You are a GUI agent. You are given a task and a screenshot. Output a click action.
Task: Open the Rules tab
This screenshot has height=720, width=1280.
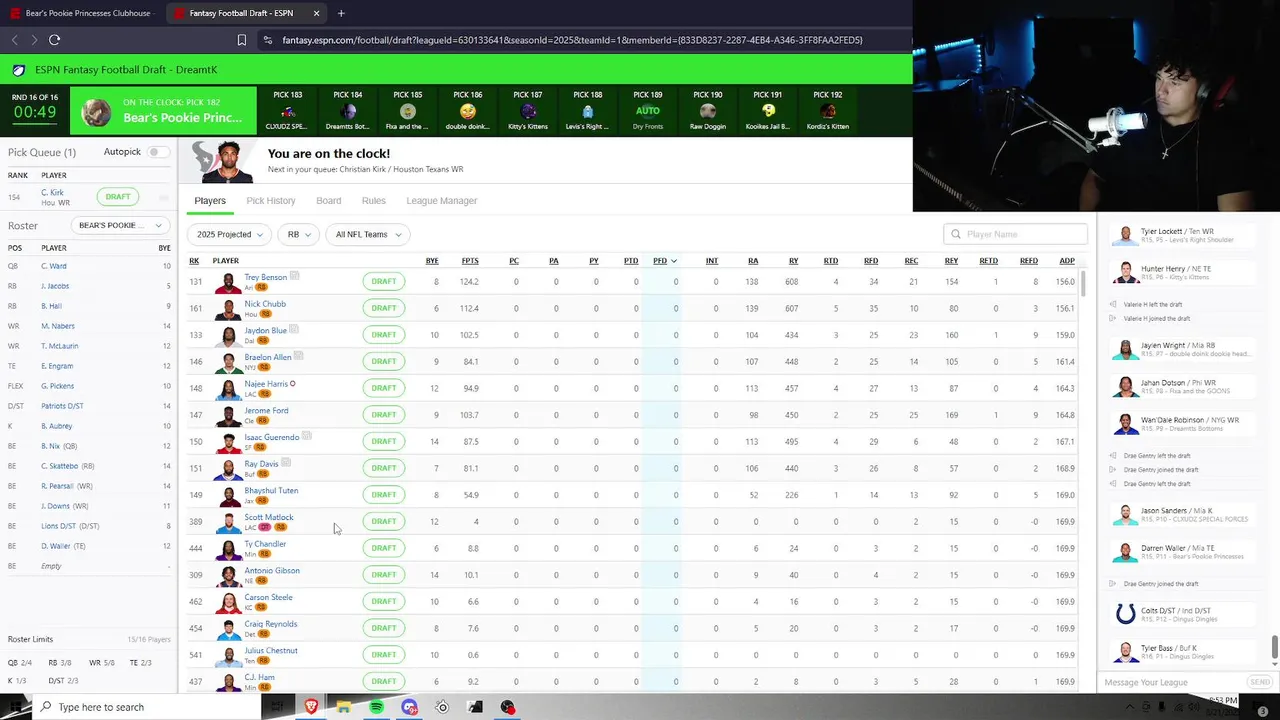click(373, 201)
